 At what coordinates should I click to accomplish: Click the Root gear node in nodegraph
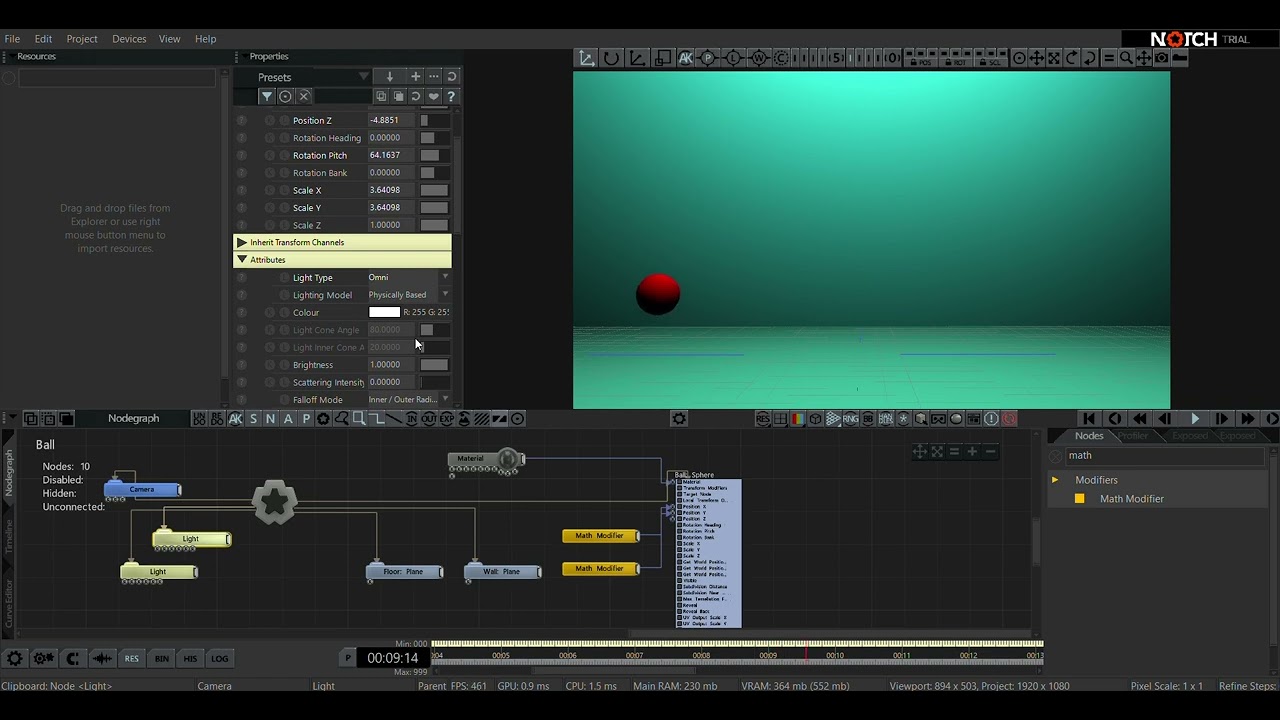pyautogui.click(x=275, y=502)
